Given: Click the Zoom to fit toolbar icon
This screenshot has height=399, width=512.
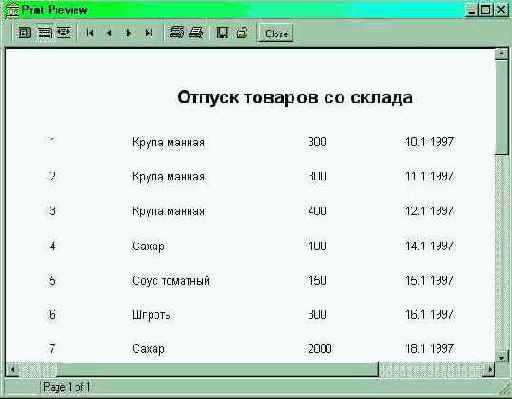Looking at the screenshot, I should [x=24, y=33].
